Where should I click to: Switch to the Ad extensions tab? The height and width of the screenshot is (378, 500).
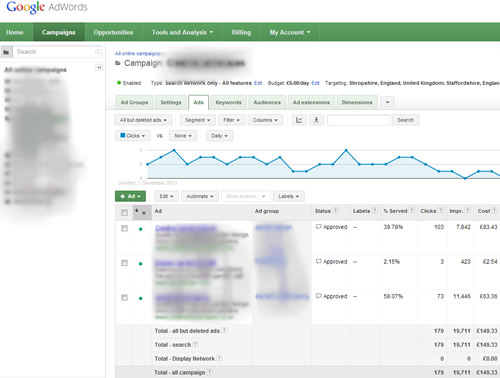[x=311, y=102]
